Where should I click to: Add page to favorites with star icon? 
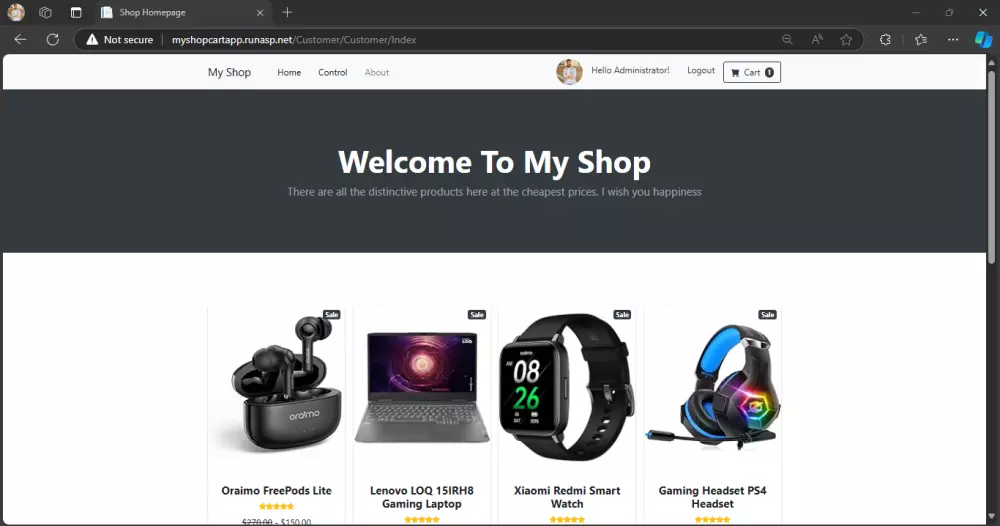846,40
